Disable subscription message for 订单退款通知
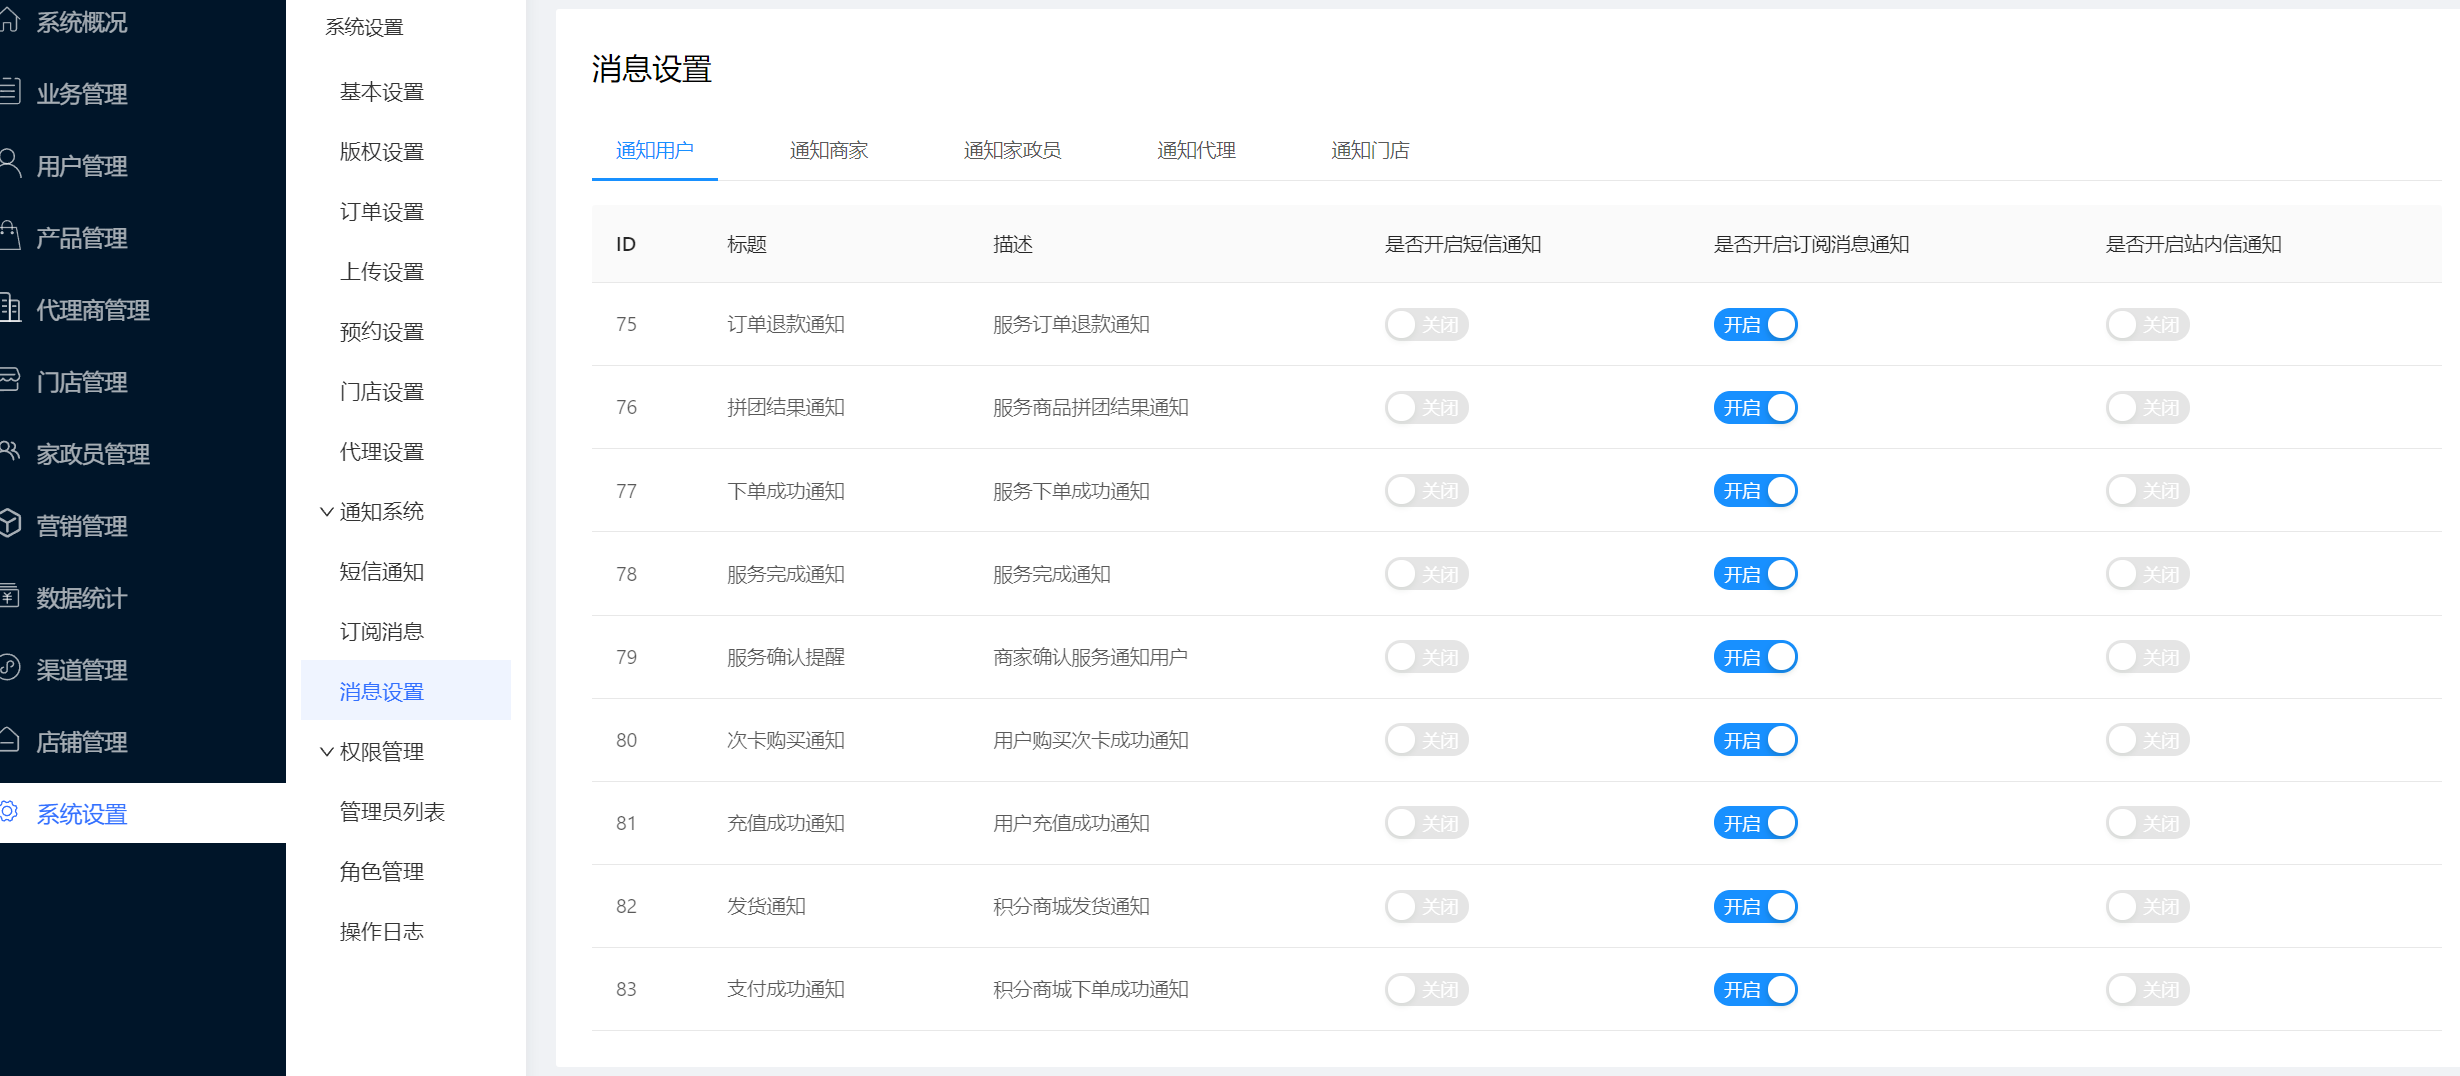The width and height of the screenshot is (2460, 1076). (x=1755, y=325)
